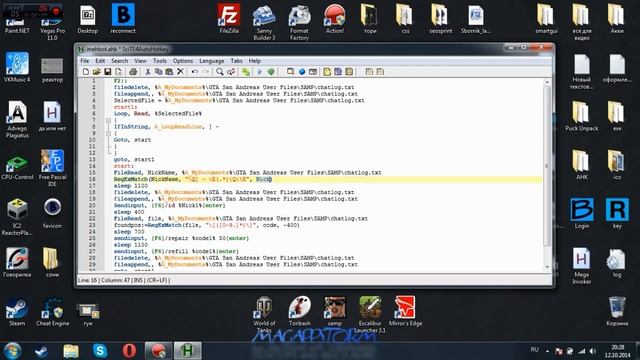
Task: Click the "Goto, start" code line
Action: [132, 140]
